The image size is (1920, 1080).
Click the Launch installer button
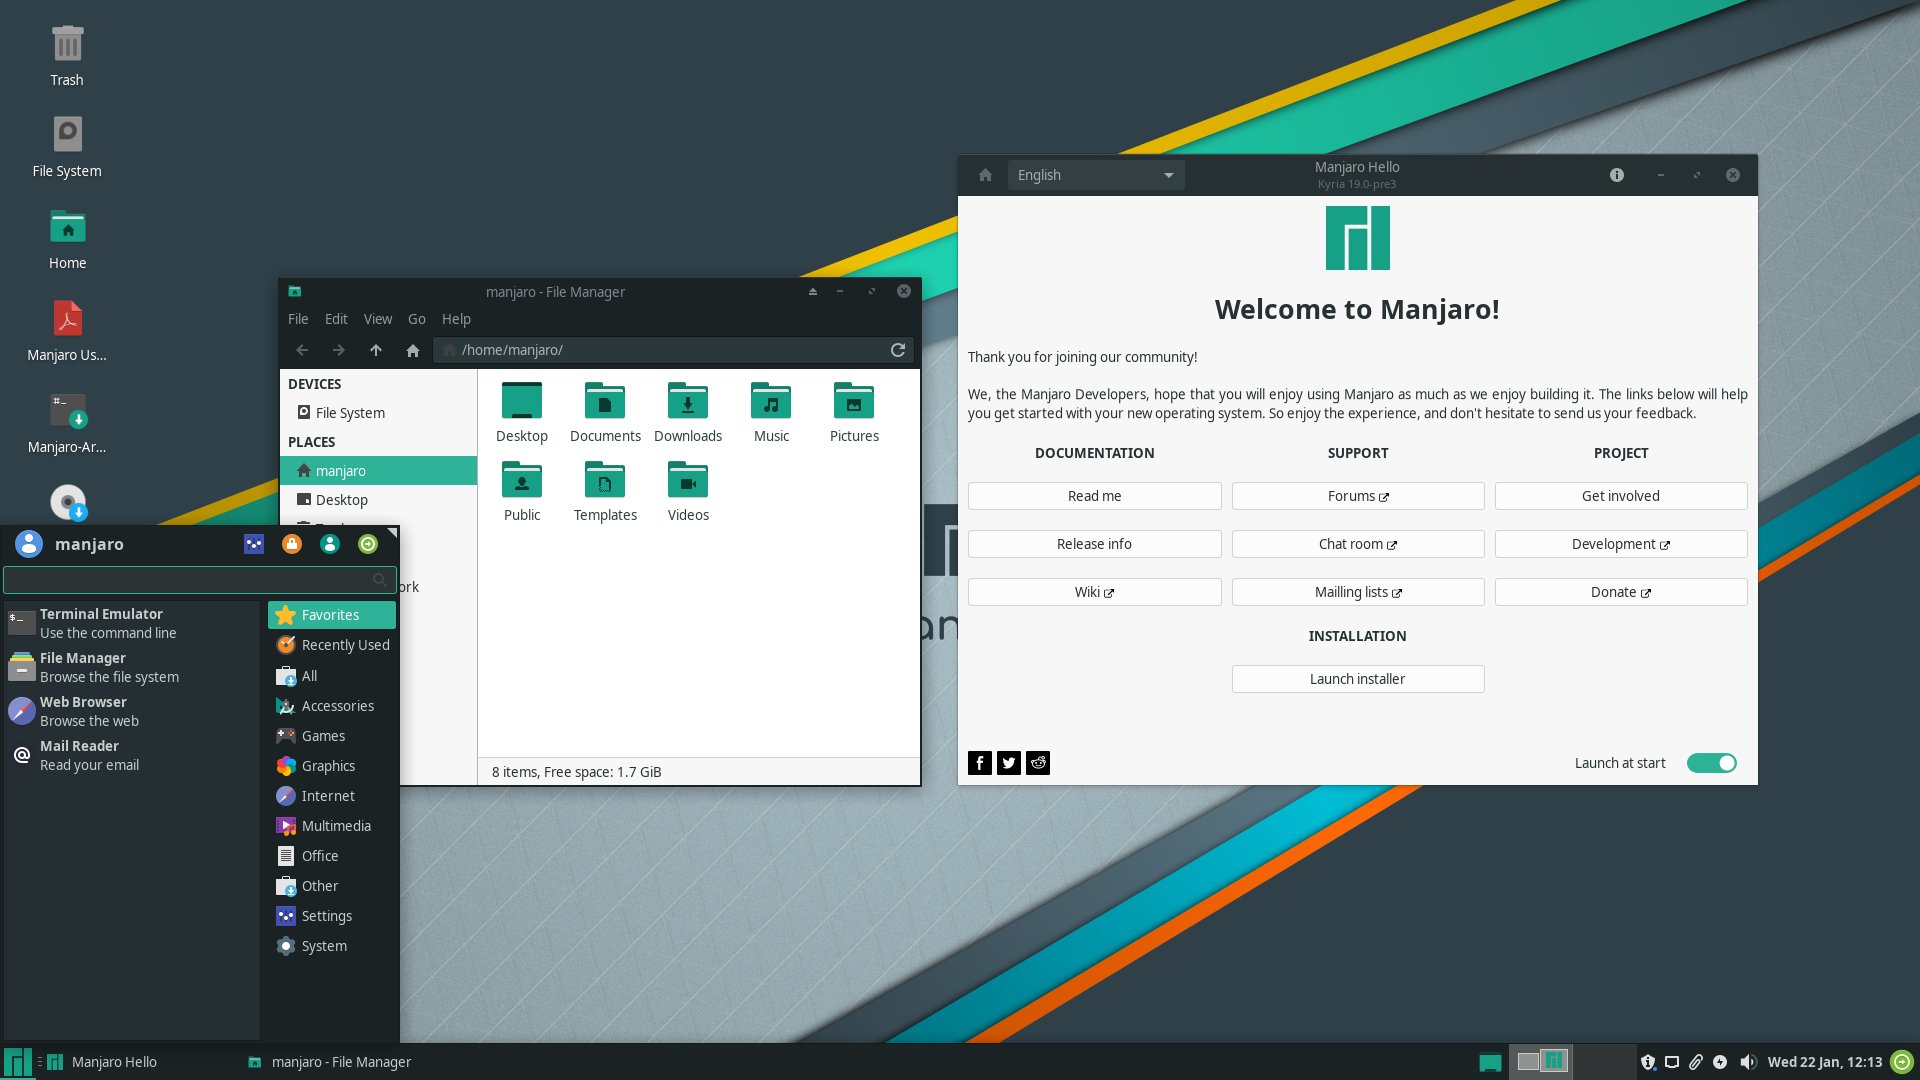point(1357,678)
